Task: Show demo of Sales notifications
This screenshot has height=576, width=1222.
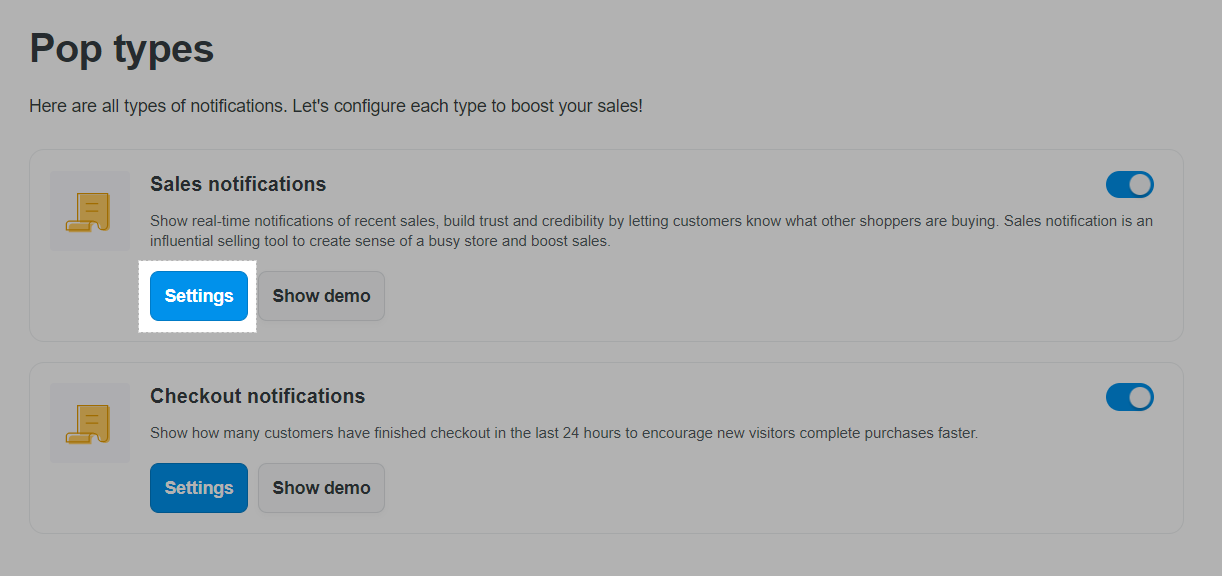Action: click(321, 296)
